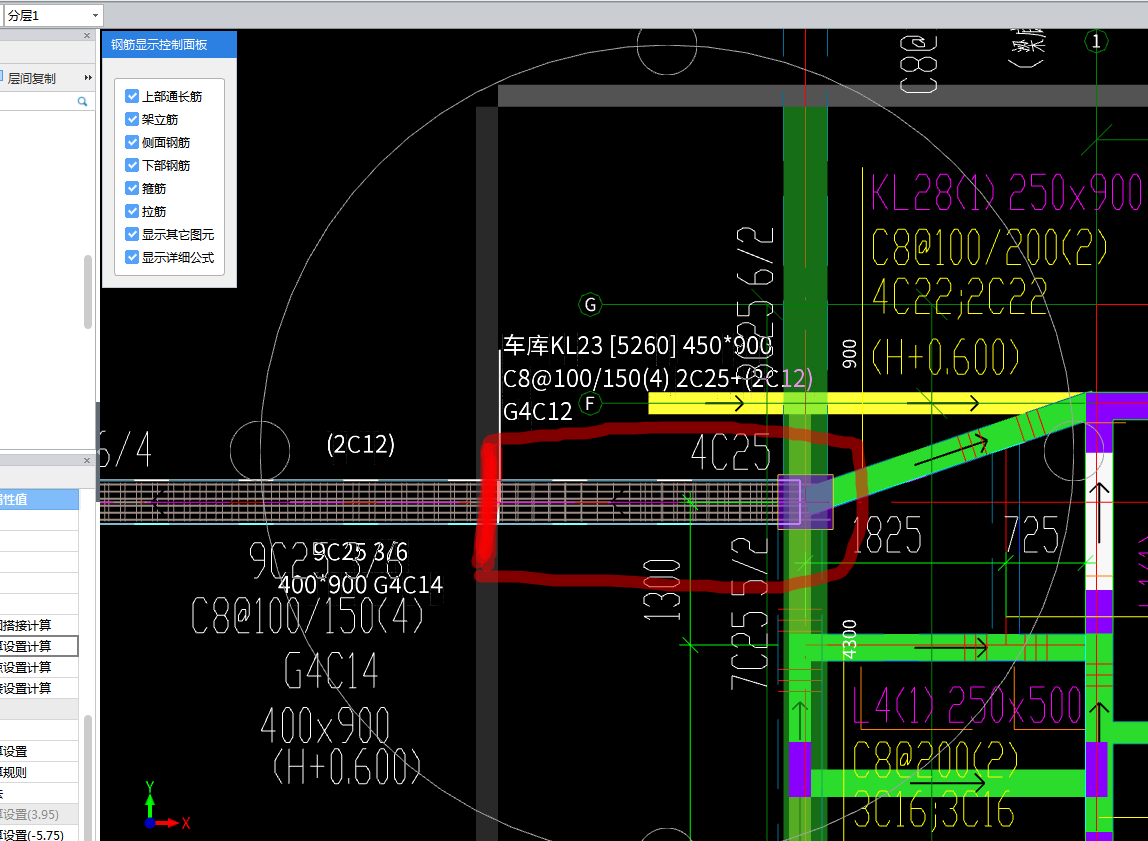Select the 属性值 column header
This screenshot has width=1148, height=841.
pyautogui.click(x=39, y=499)
